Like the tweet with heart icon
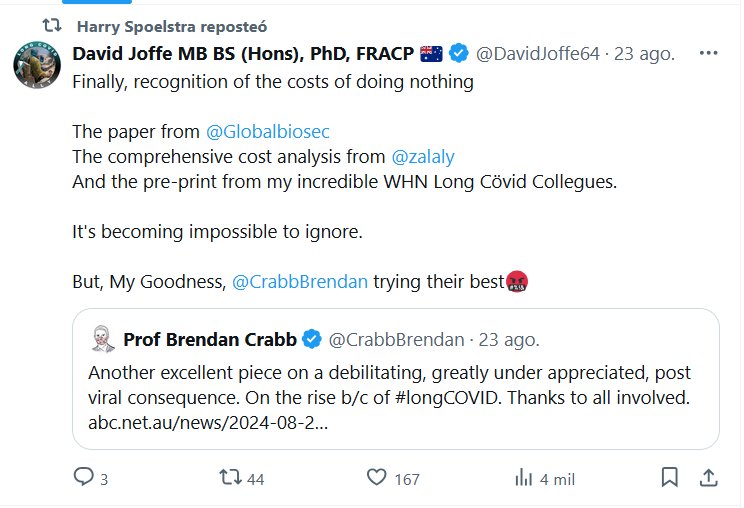The height and width of the screenshot is (508, 744). click(x=376, y=478)
